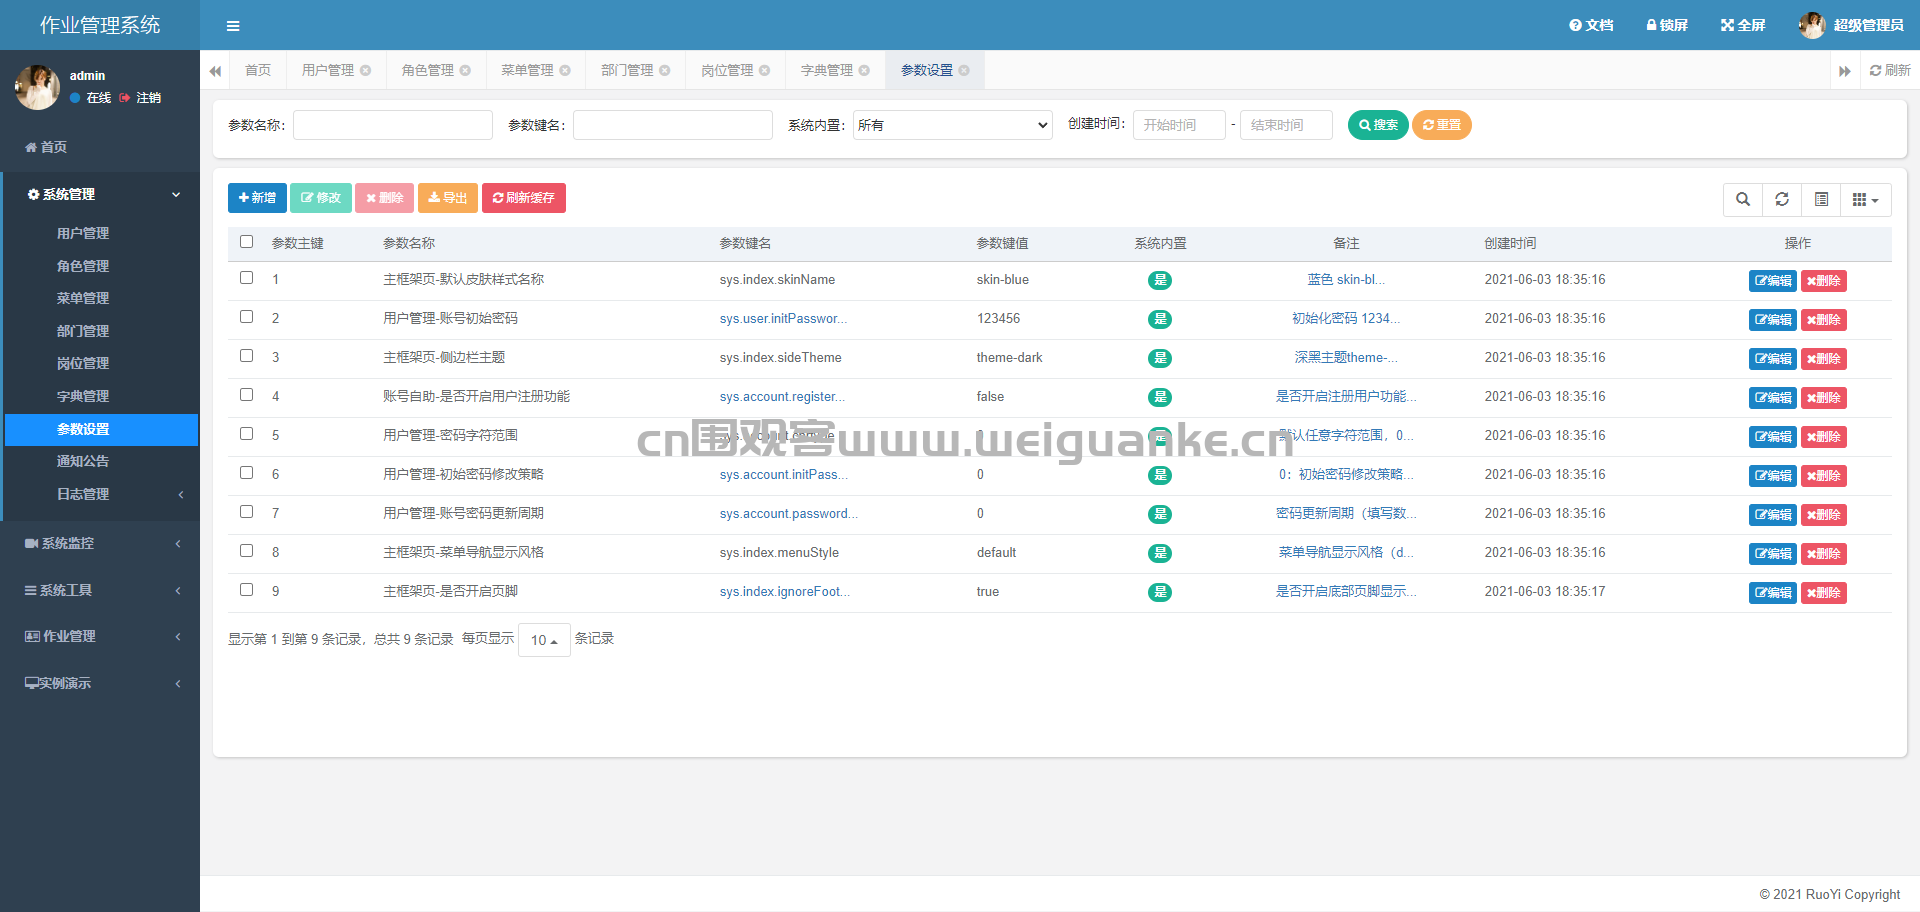Expand 日志管理 submenu

pos(102,494)
